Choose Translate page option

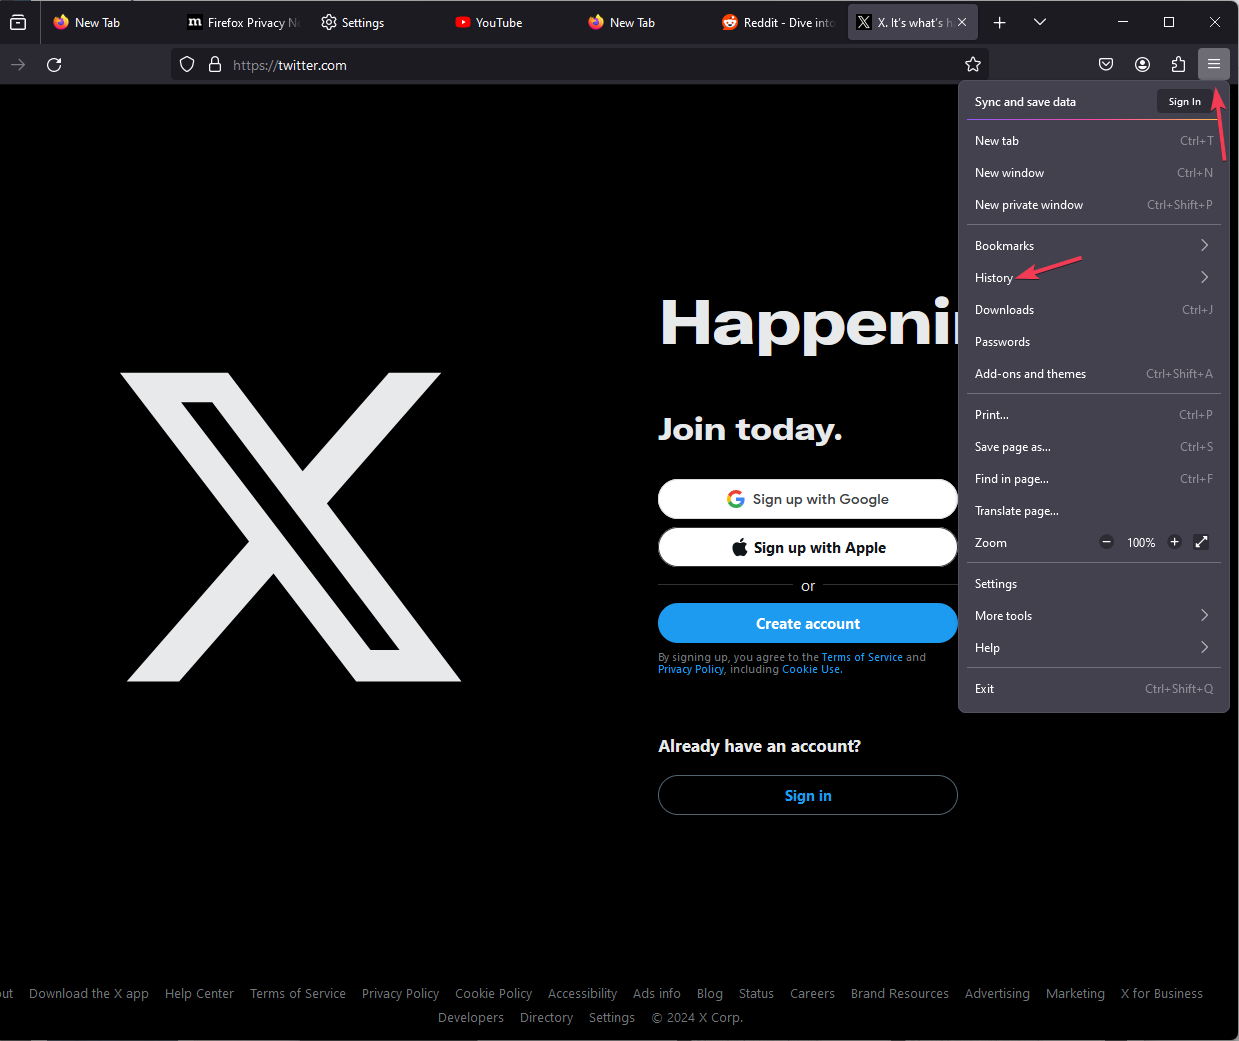[1094, 511]
